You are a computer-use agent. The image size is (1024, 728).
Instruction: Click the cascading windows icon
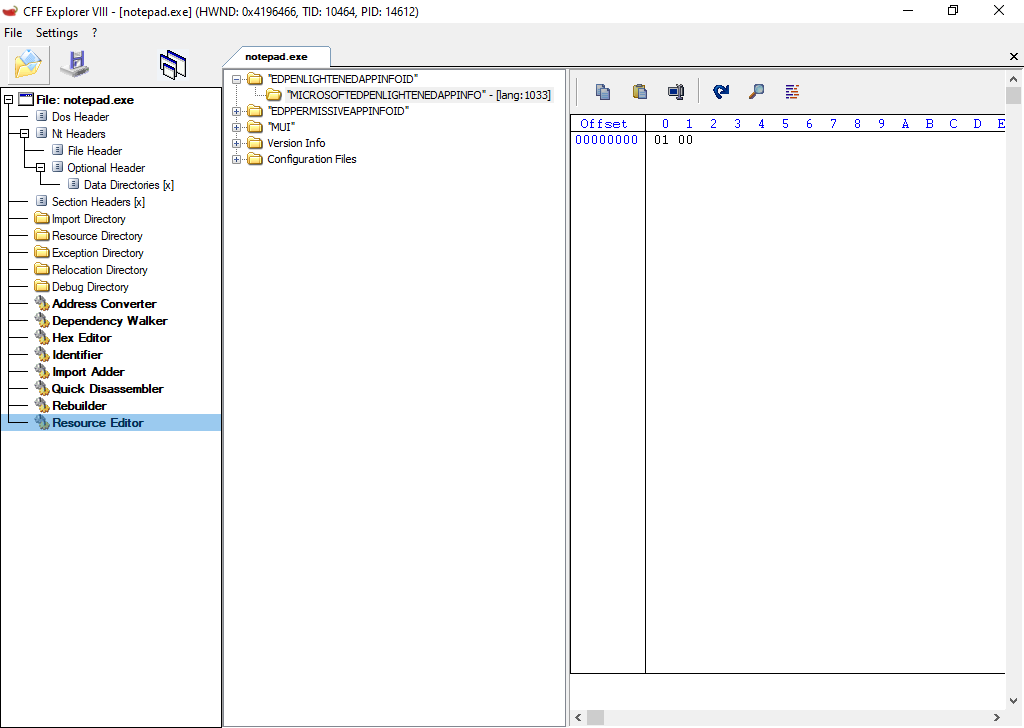coord(172,65)
